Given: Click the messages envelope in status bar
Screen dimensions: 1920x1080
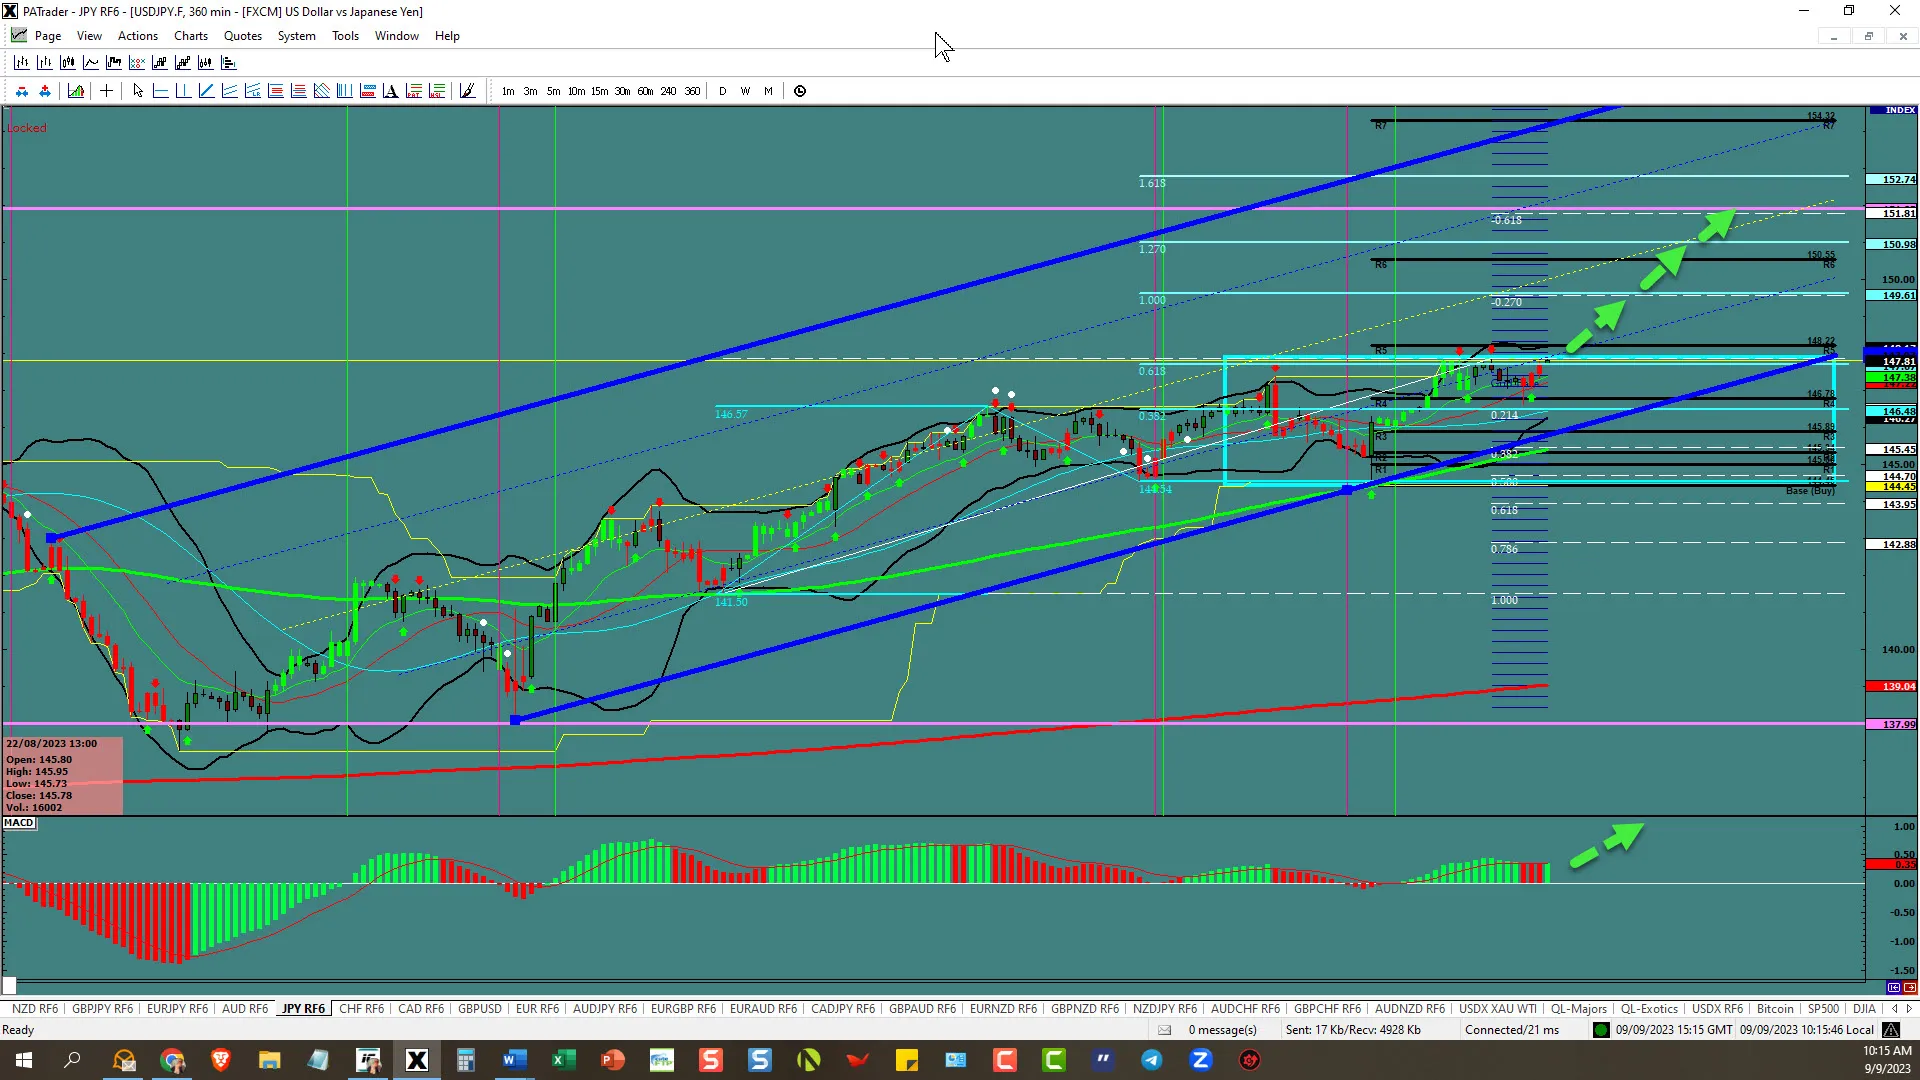Looking at the screenshot, I should 1165,1030.
